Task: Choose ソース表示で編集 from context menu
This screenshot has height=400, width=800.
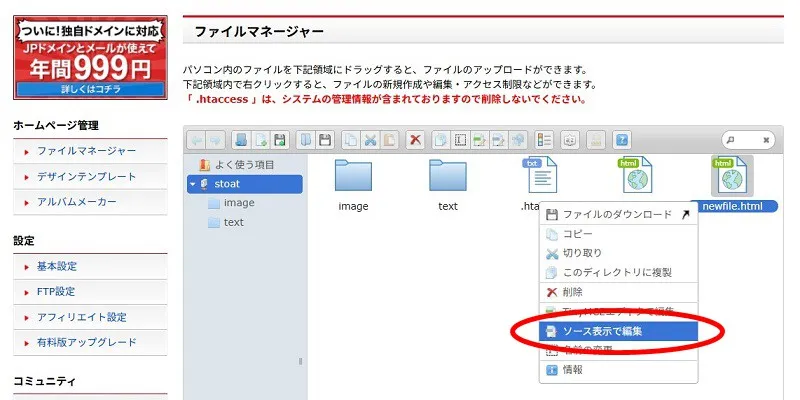Action: coord(618,331)
